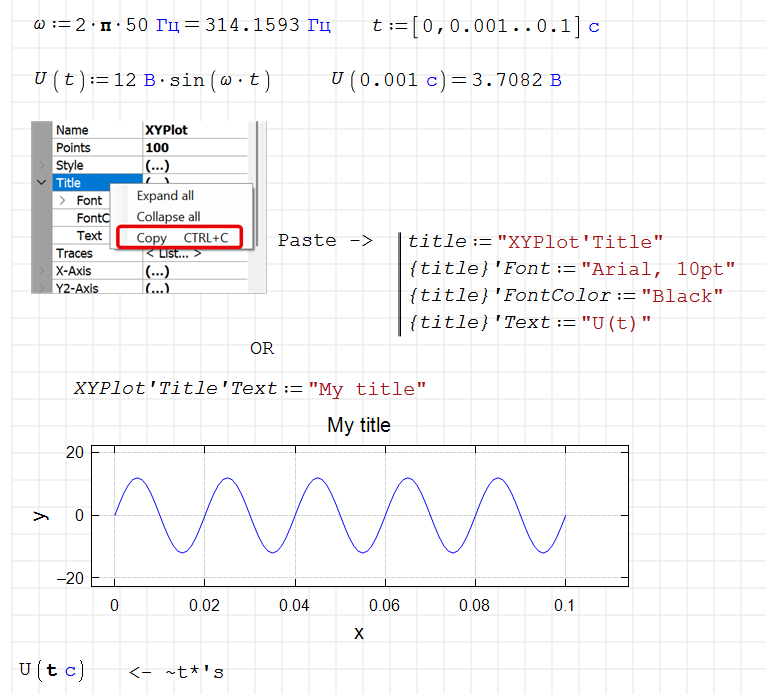The width and height of the screenshot is (766, 694).
Task: Expand the X-Axis property row
Action: point(41,271)
